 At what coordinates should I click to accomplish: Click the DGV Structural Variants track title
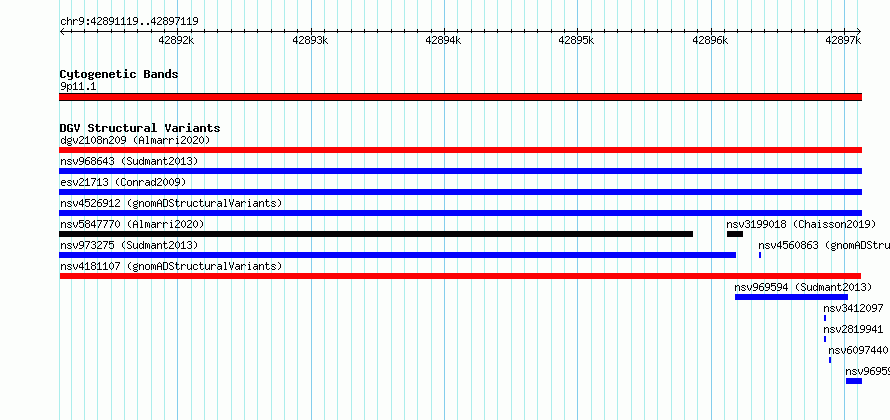point(140,128)
